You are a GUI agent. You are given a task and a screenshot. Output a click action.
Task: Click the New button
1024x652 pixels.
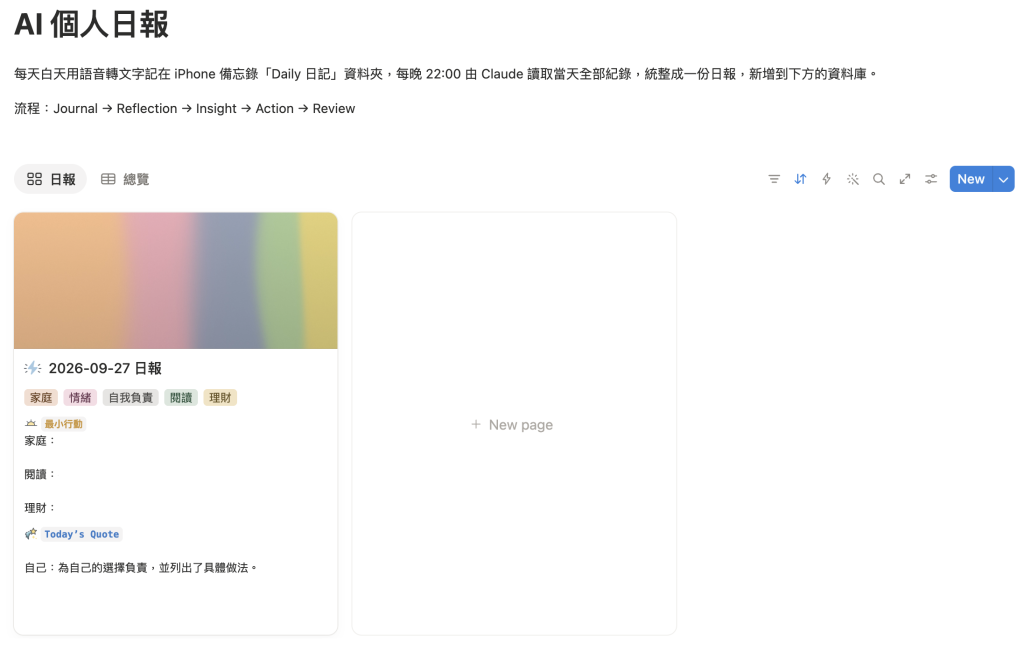click(x=970, y=179)
